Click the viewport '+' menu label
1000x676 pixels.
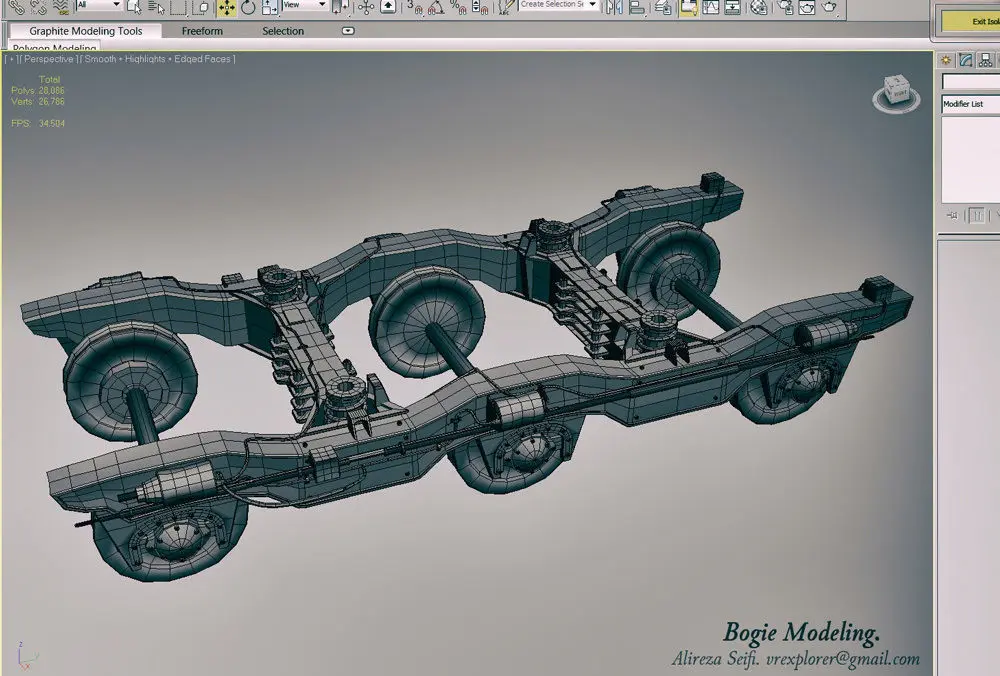pyautogui.click(x=11, y=59)
